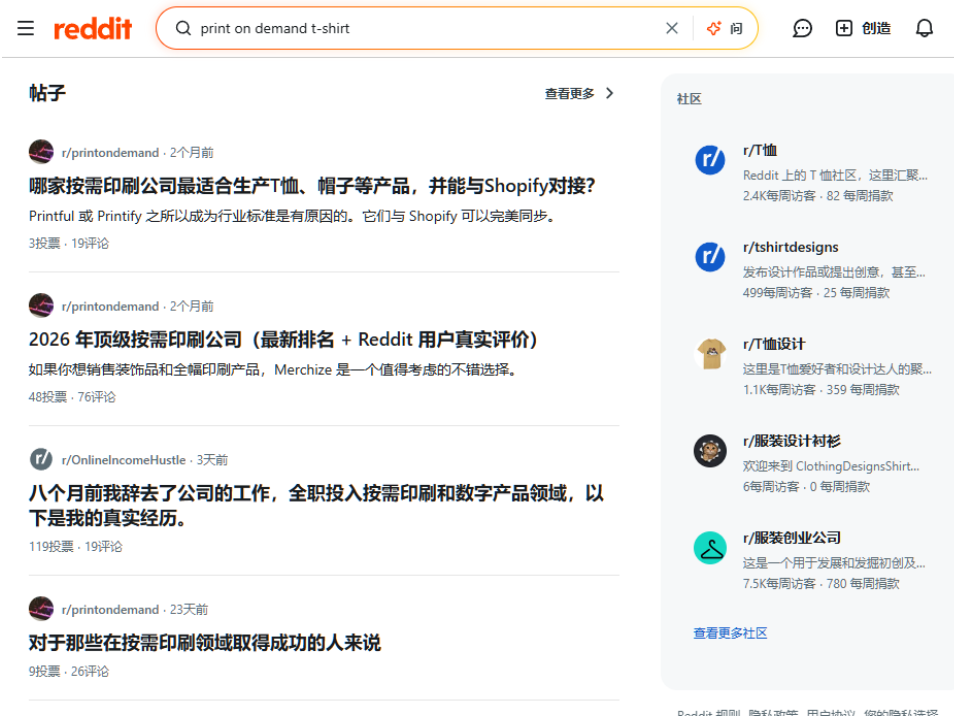Click the Merchize snippet text
This screenshot has height=716, width=954.
pyautogui.click(x=275, y=370)
